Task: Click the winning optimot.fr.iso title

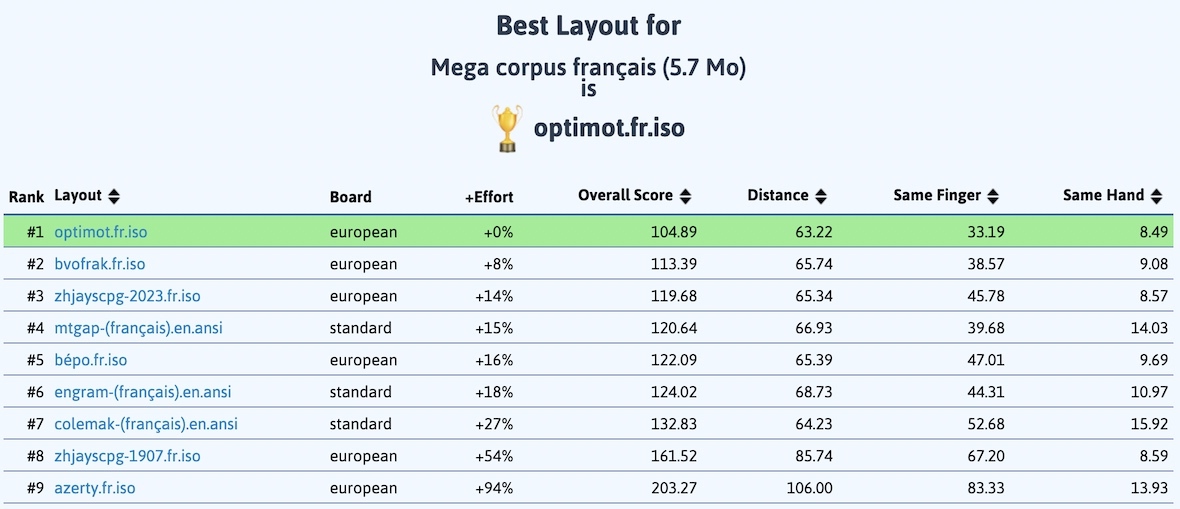Action: [x=609, y=129]
